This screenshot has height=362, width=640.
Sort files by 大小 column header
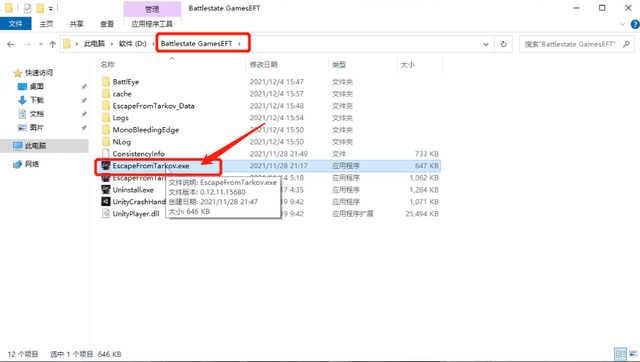pos(408,64)
